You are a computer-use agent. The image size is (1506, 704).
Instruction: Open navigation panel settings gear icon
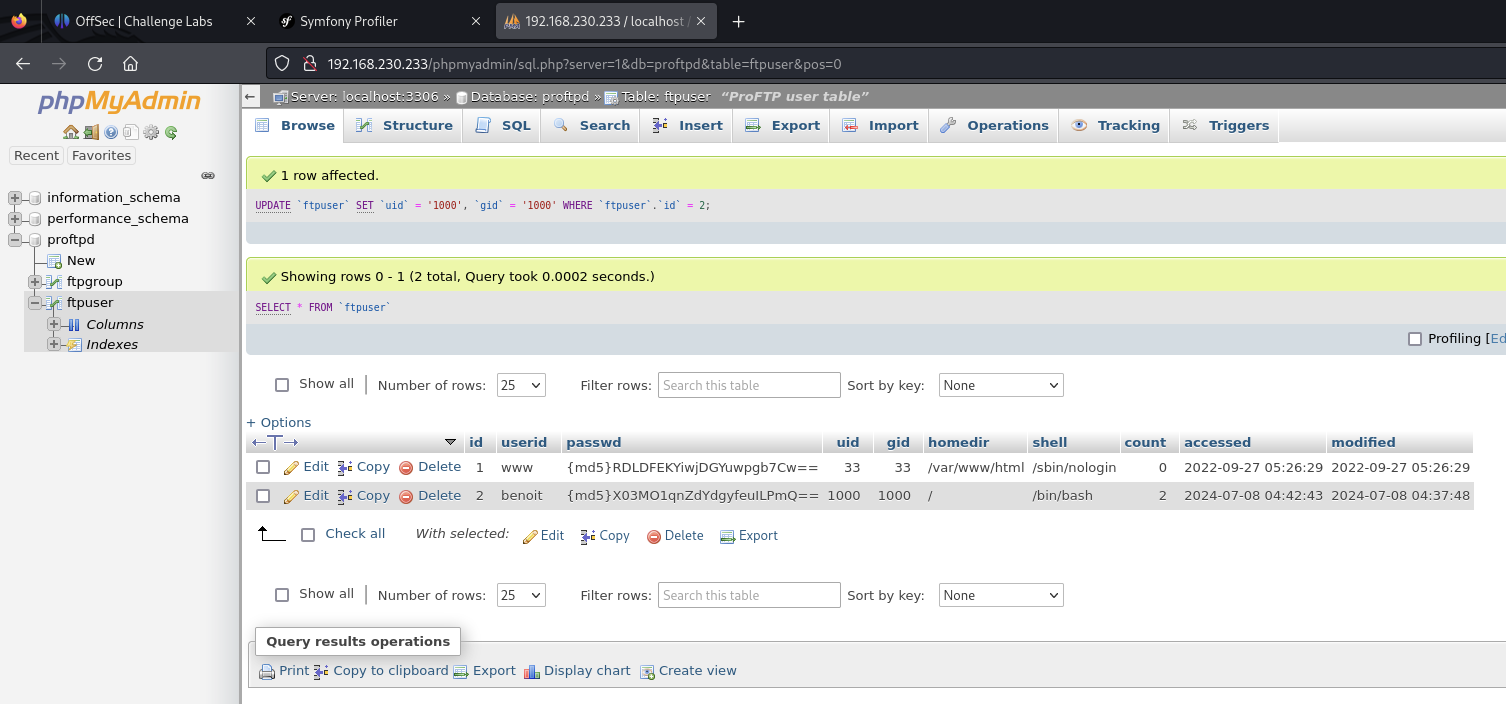(151, 132)
